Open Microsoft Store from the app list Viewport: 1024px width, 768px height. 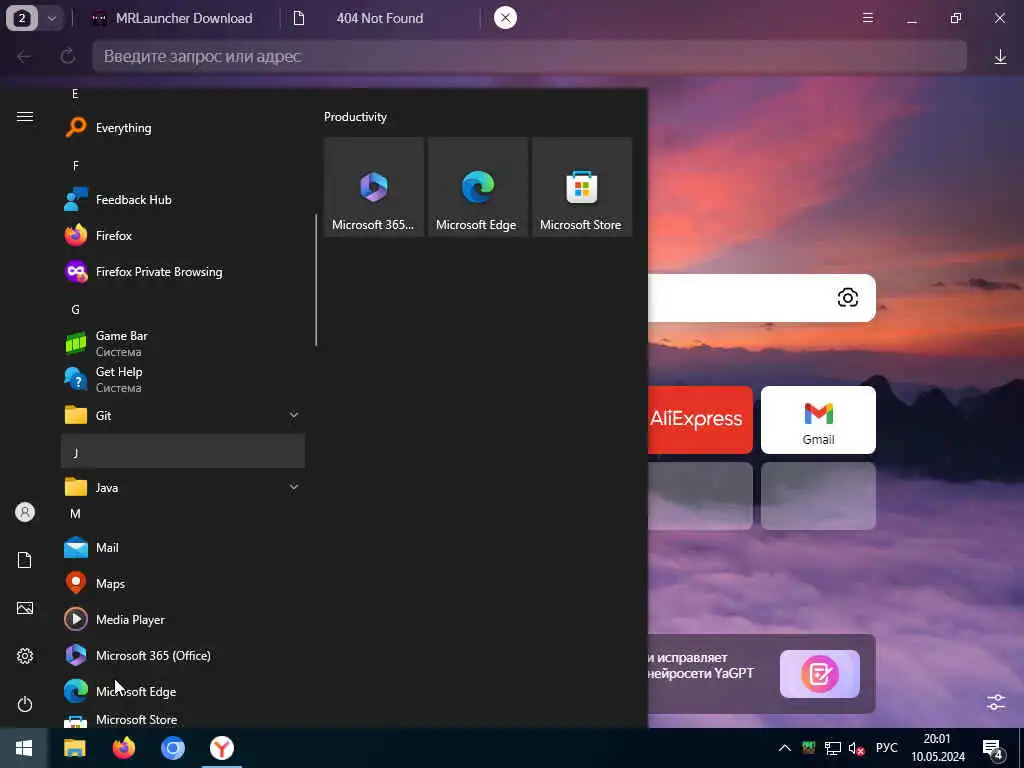click(183, 719)
